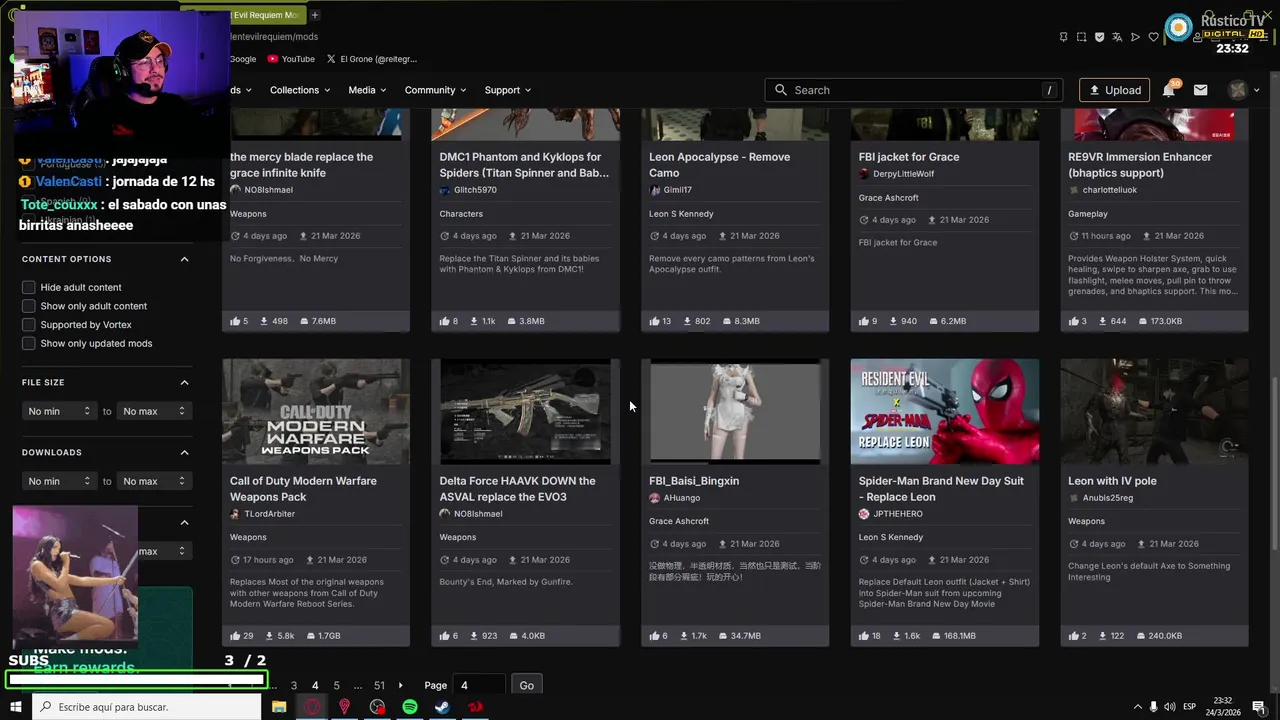The image size is (1280, 720).
Task: Click endorsements thumbs-up on Leon with IV pole
Action: point(1073,636)
